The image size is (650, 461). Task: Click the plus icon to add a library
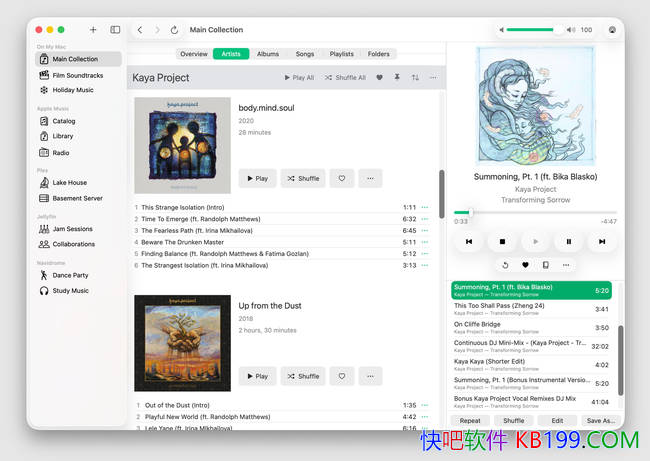93,30
